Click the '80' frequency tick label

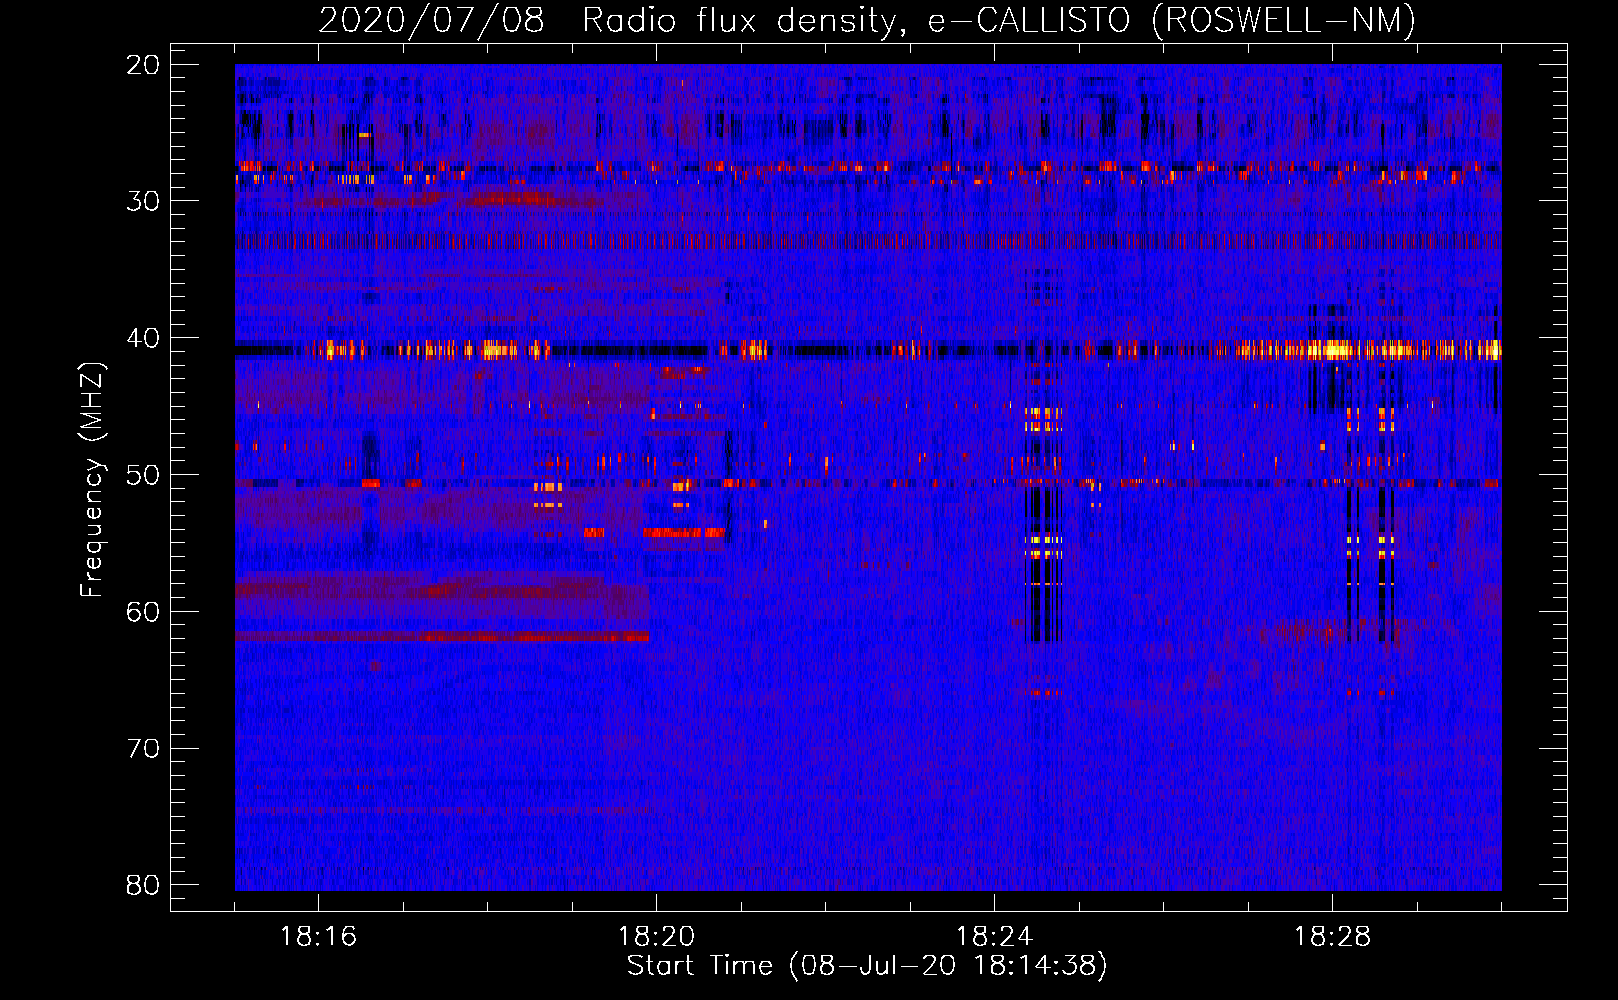pos(143,885)
